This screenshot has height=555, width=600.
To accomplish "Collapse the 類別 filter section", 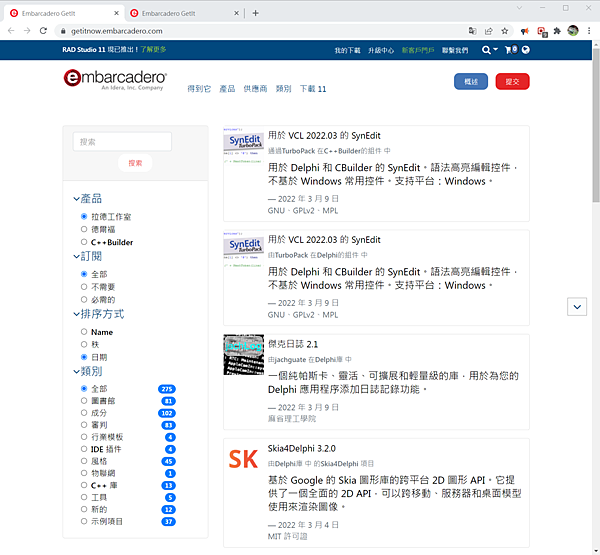I will 88,371.
